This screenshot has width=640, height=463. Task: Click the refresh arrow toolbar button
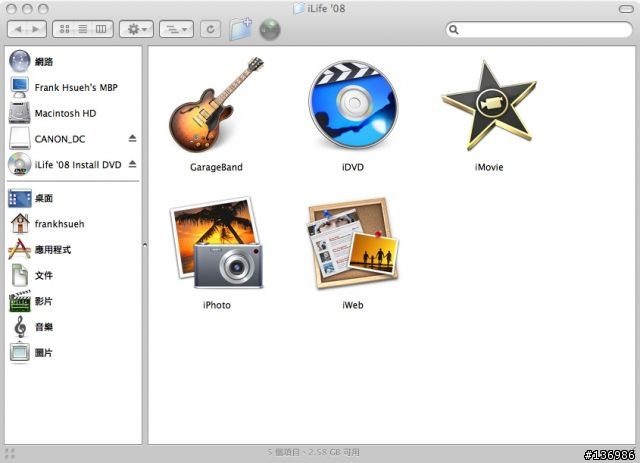click(211, 29)
